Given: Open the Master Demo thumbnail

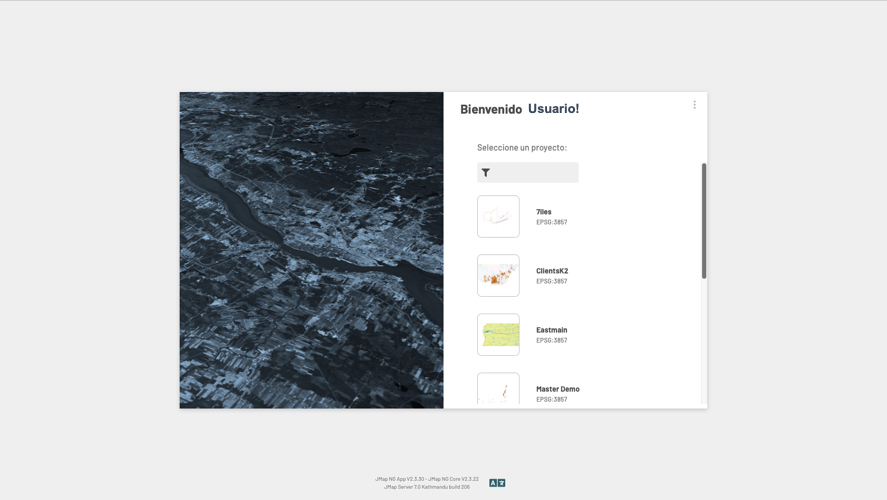Looking at the screenshot, I should click(x=498, y=389).
